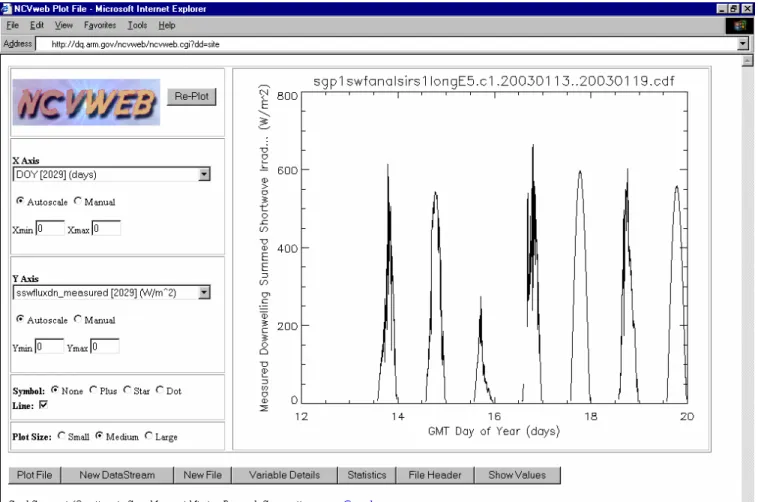The height and width of the screenshot is (502, 758).
Task: Click the plot title sgp1swfanalsirs1longE5 text
Action: click(494, 81)
